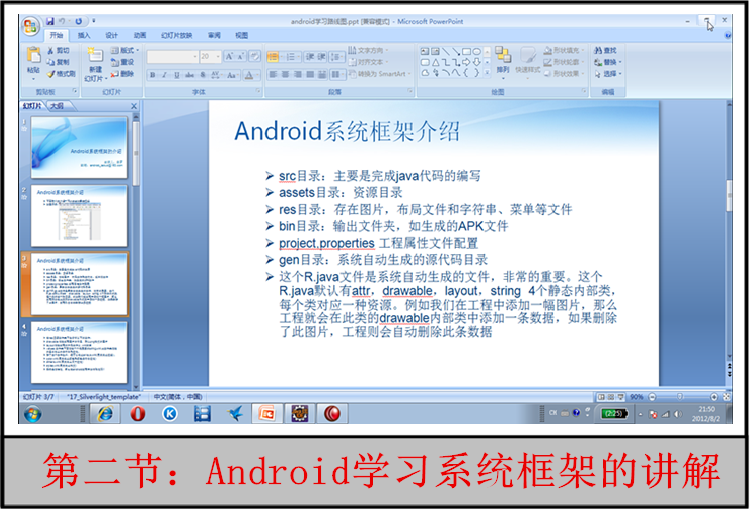Screen dimensions: 750x510
Task: Open PowerPoint Help with the question mark
Action: tap(728, 35)
